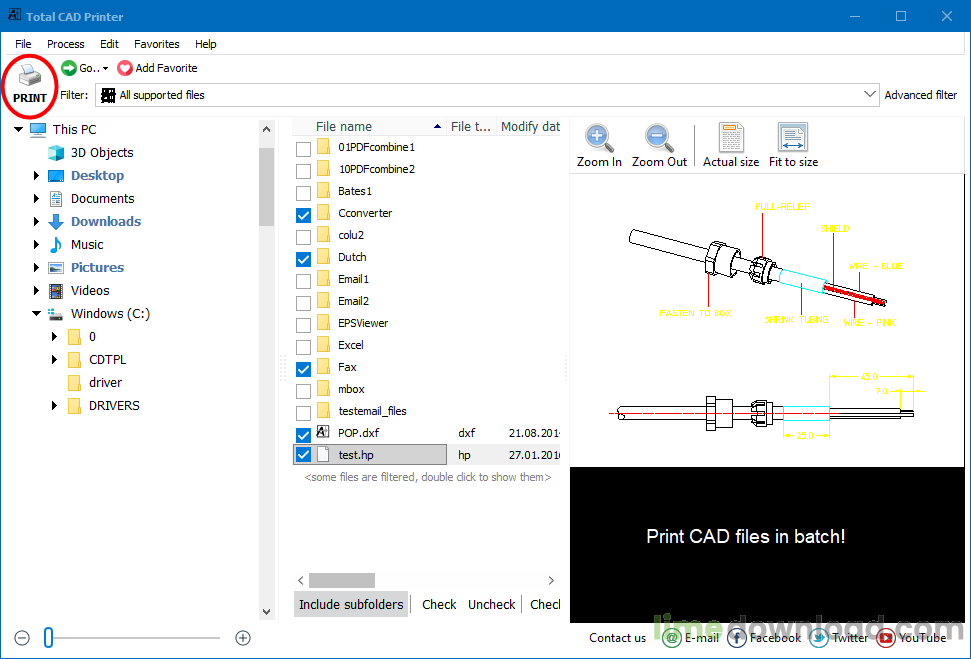Screen dimensions: 971x659
Task: Expand the CDTPL folder node
Action: click(x=54, y=360)
